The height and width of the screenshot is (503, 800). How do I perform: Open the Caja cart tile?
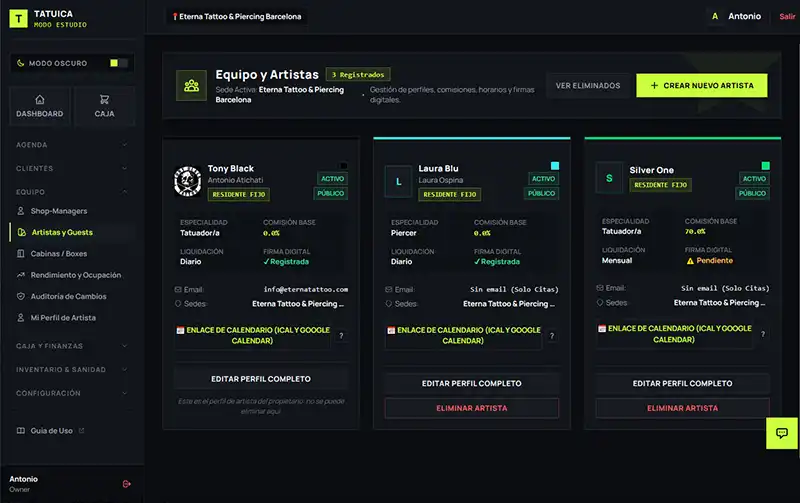(x=105, y=106)
